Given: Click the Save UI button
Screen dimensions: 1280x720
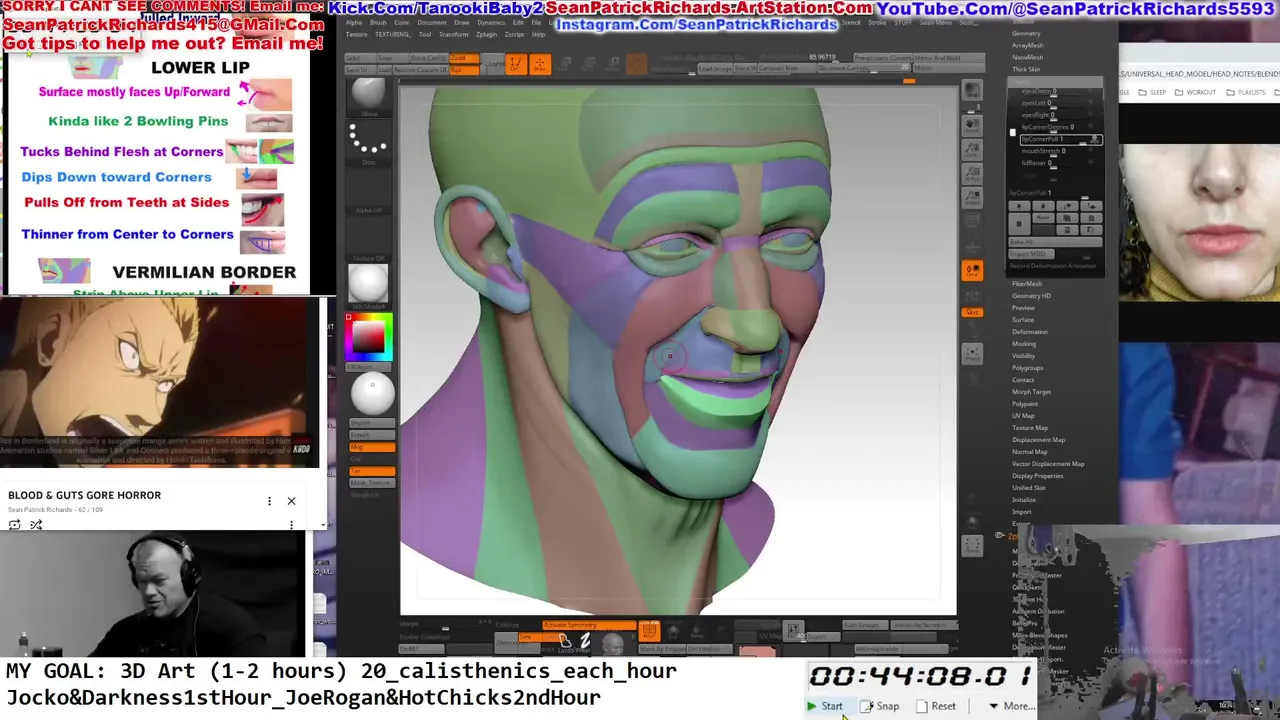Looking at the screenshot, I should coord(360,70).
